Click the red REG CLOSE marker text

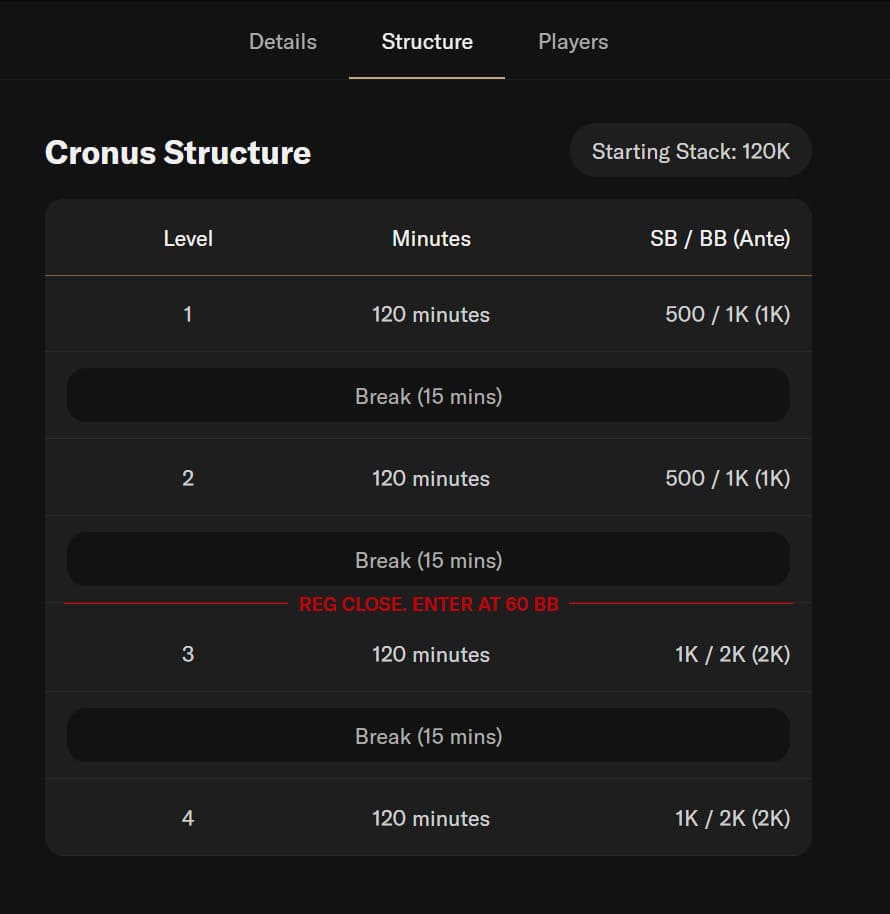(x=428, y=604)
